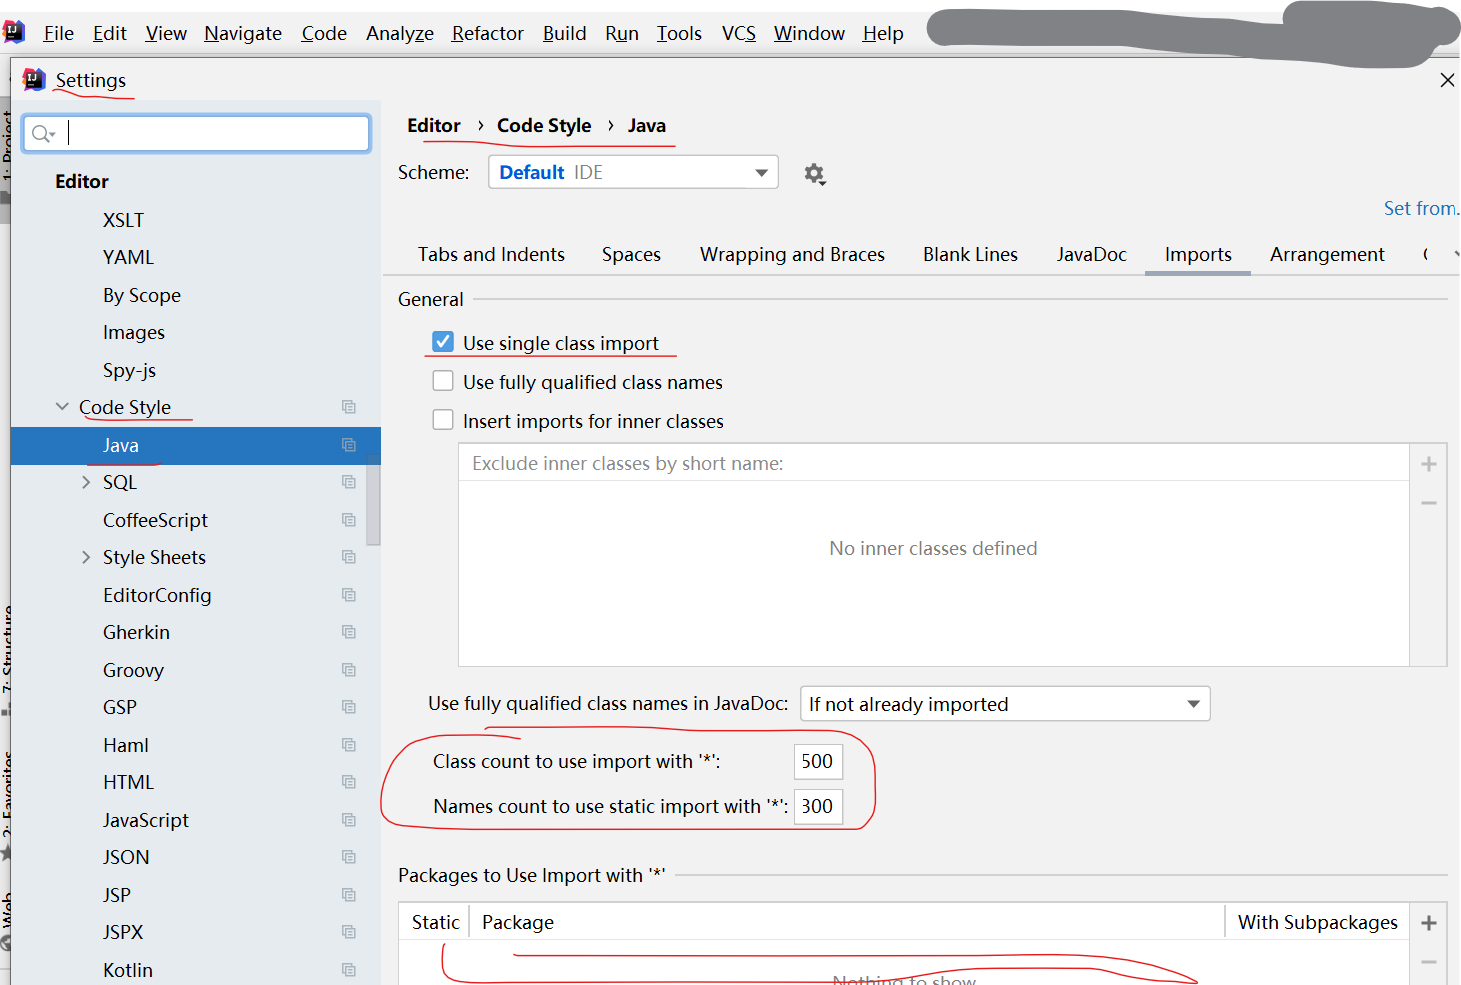This screenshot has width=1461, height=985.
Task: Select YAML in the settings tree
Action: point(128,257)
